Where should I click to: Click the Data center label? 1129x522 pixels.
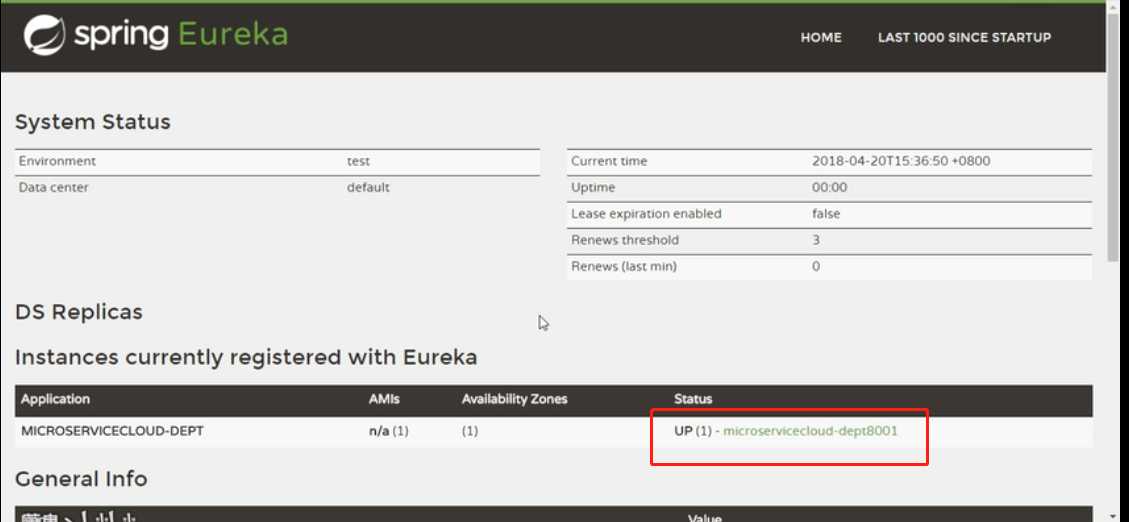point(53,187)
